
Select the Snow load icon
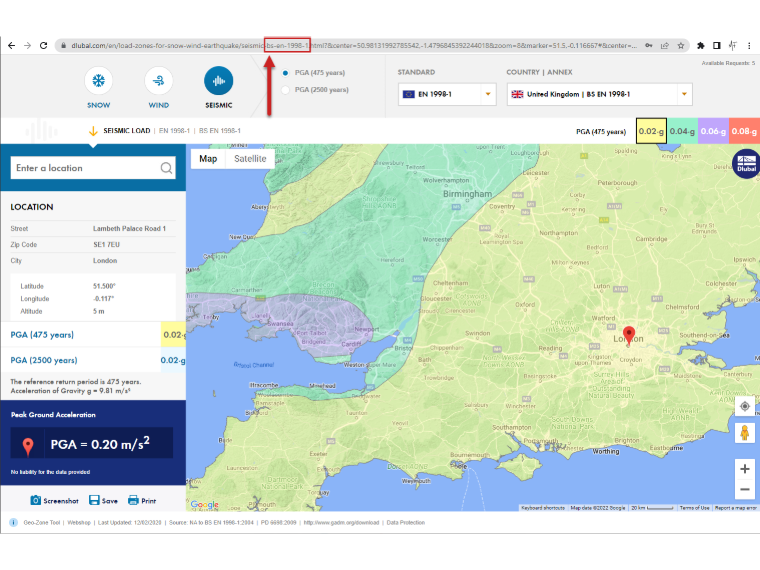98,80
